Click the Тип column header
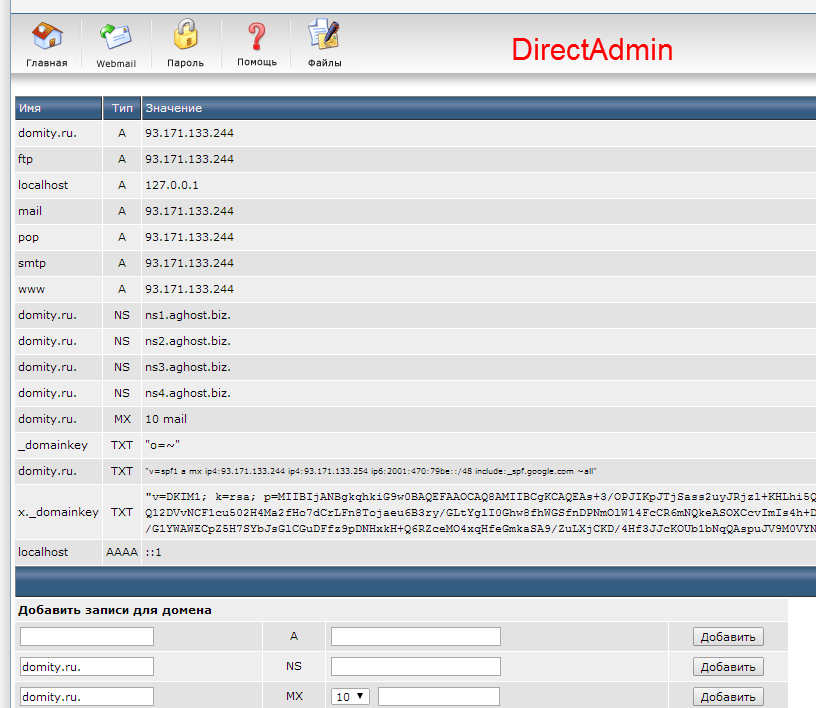This screenshot has width=816, height=708. pyautogui.click(x=122, y=108)
